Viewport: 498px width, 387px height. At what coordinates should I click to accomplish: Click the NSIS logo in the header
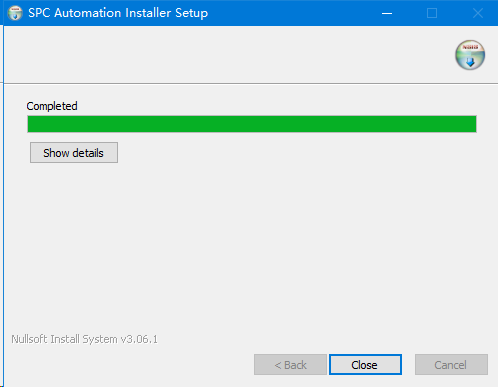[x=470, y=55]
